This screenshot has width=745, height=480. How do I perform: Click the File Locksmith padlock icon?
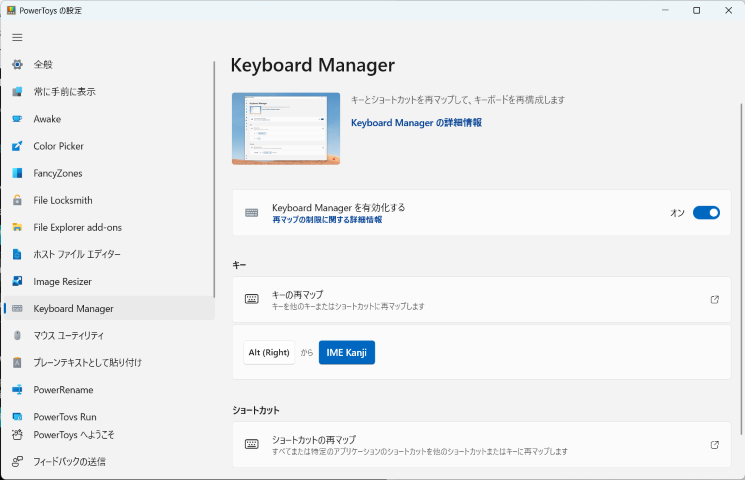point(17,200)
